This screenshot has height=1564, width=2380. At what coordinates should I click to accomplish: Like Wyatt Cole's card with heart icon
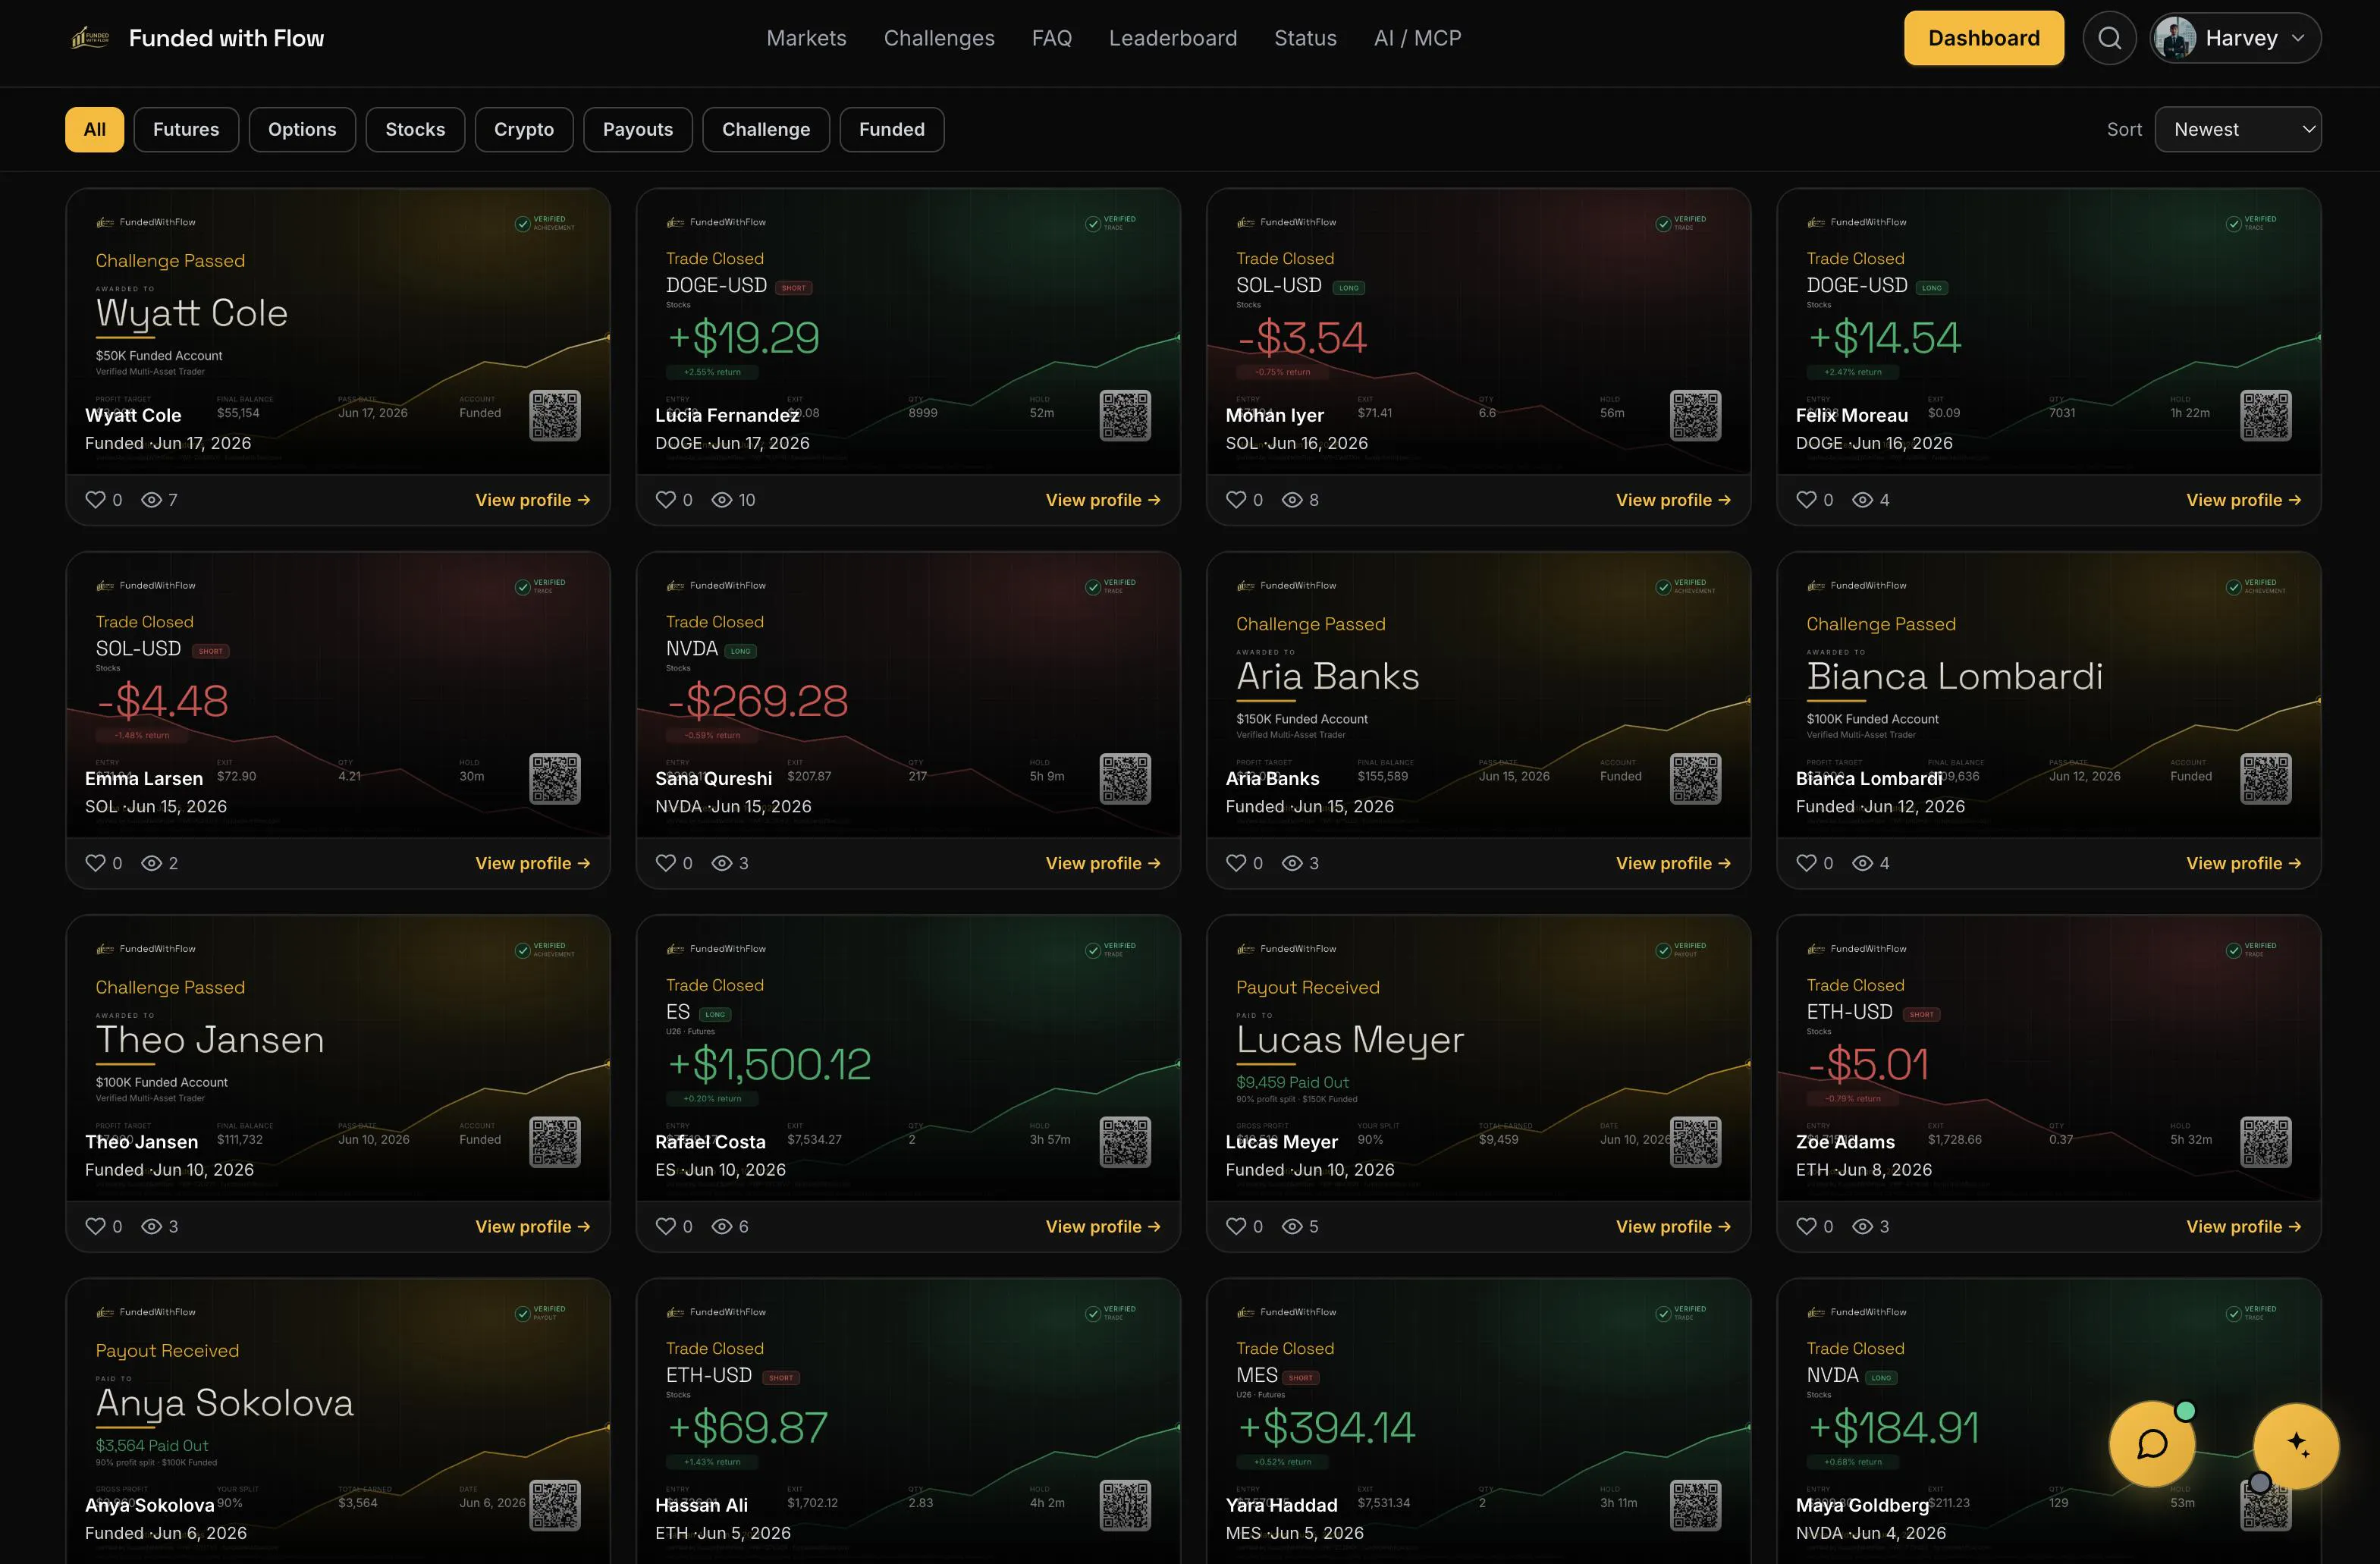coord(95,500)
